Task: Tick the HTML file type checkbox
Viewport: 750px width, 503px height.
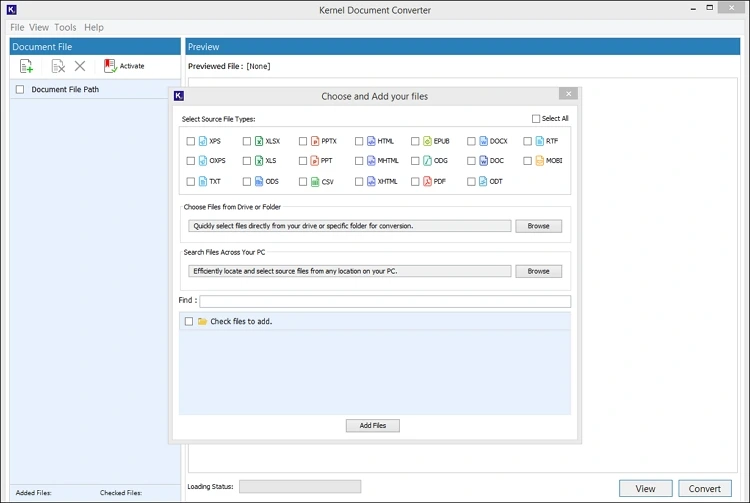Action: [359, 142]
